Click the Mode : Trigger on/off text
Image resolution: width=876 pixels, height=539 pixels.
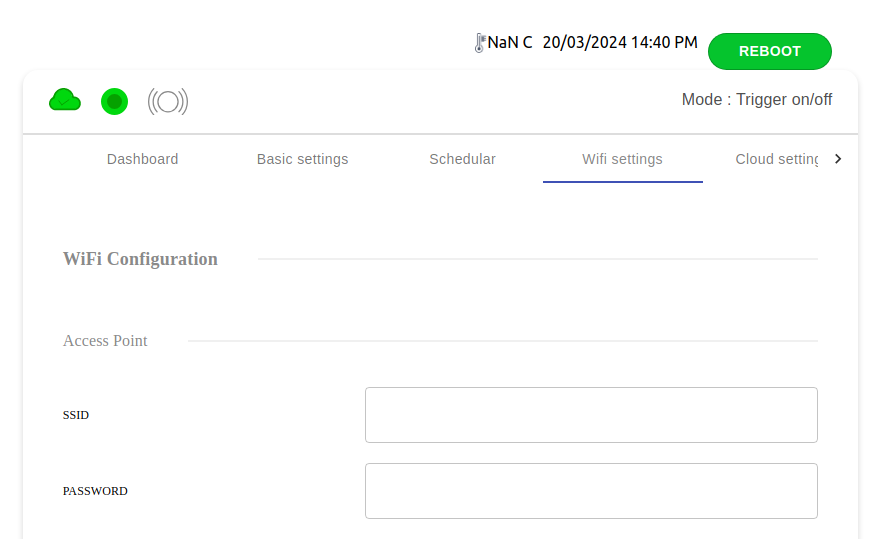756,100
